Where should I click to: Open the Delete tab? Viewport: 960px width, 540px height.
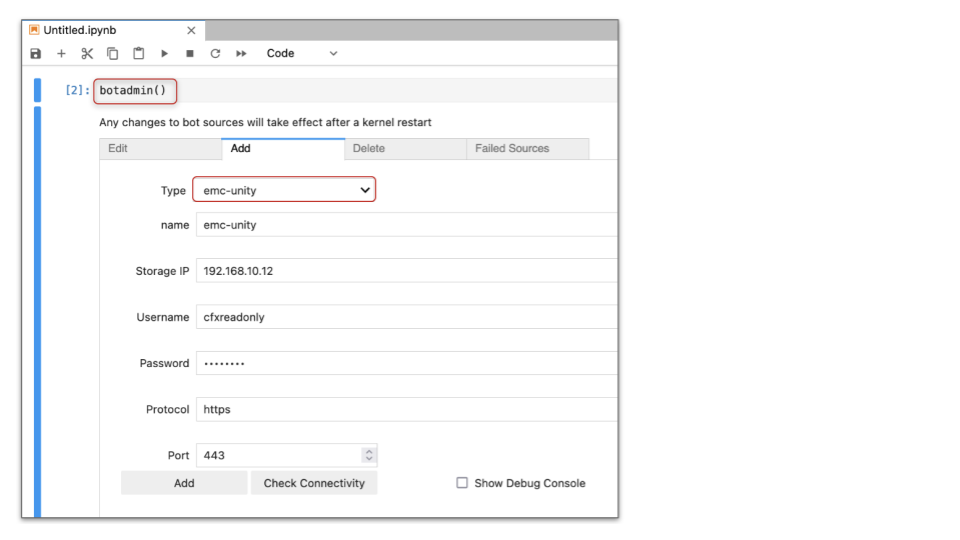pyautogui.click(x=405, y=148)
